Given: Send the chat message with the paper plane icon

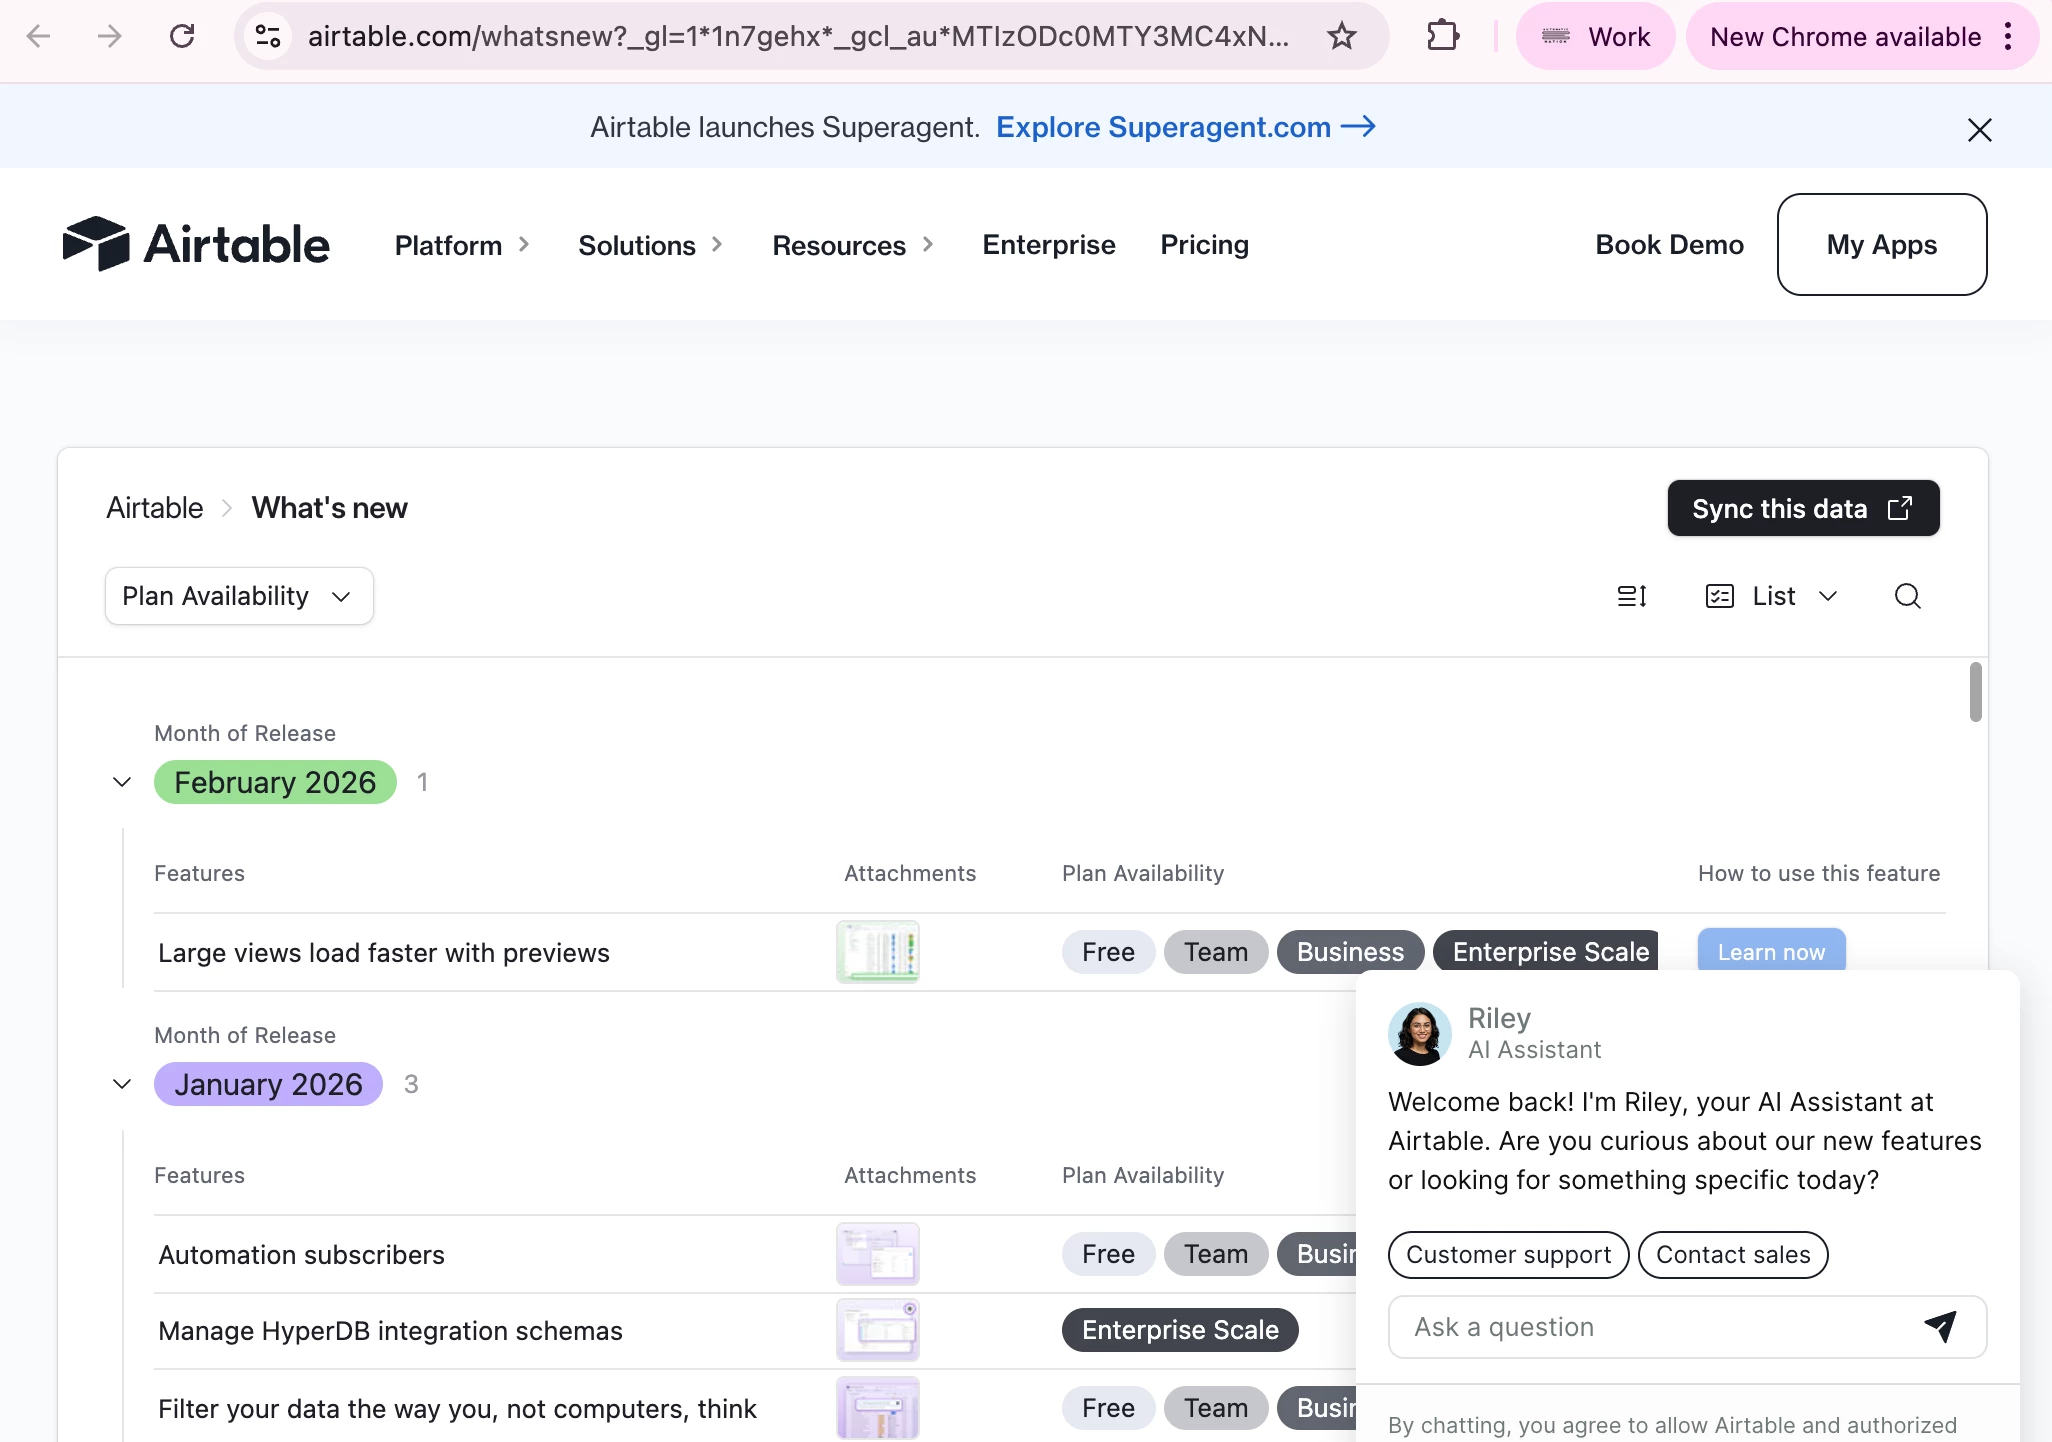Looking at the screenshot, I should 1940,1326.
